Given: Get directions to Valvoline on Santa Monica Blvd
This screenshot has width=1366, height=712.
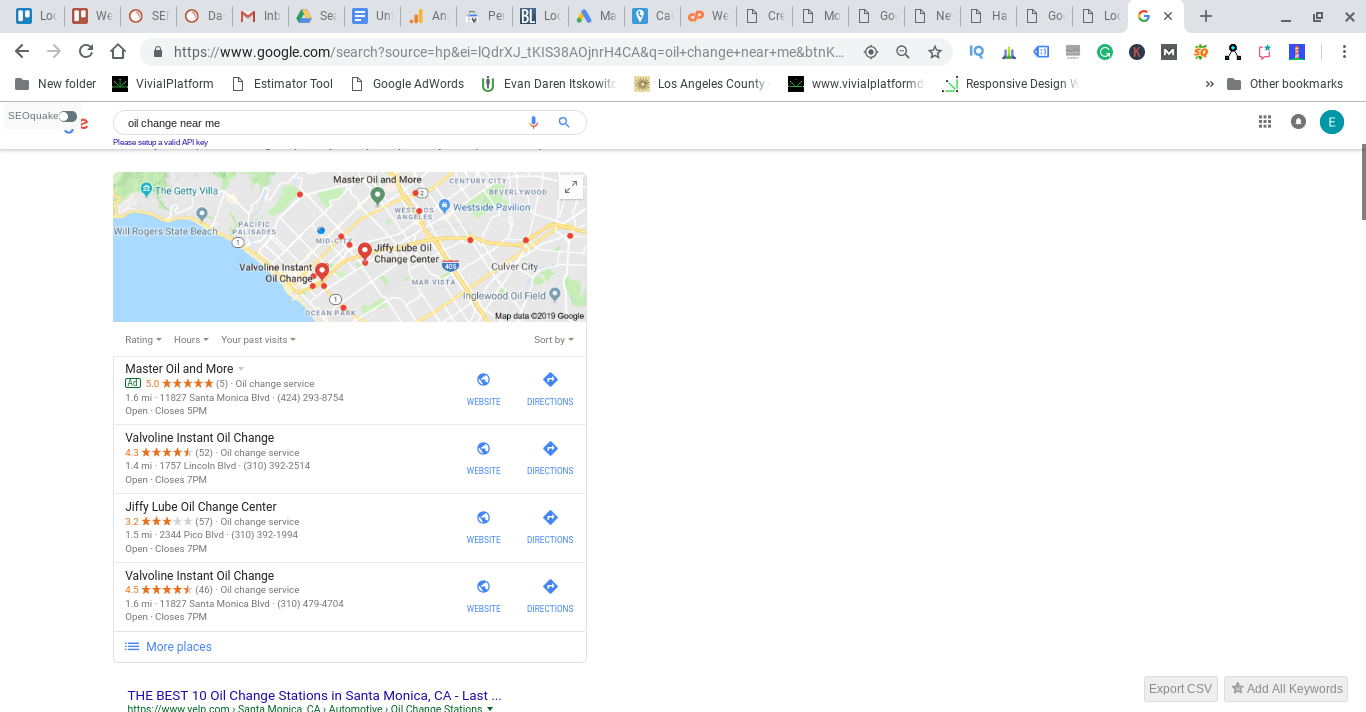Looking at the screenshot, I should (550, 596).
